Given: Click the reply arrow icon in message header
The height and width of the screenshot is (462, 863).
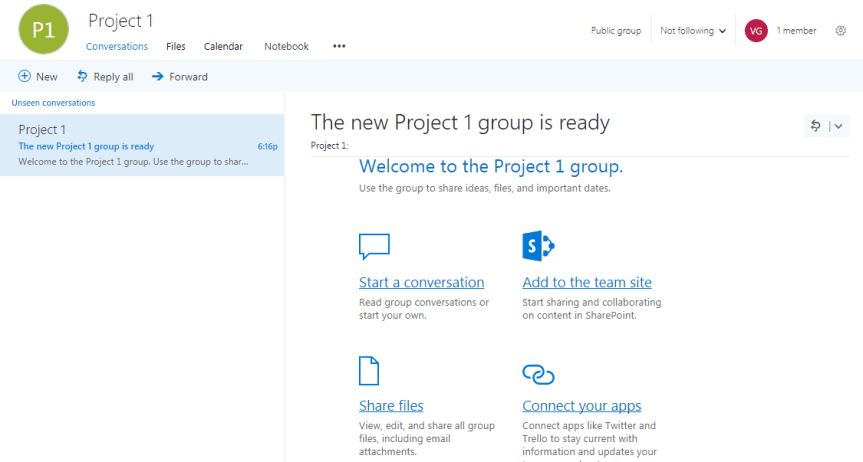Looking at the screenshot, I should [816, 126].
